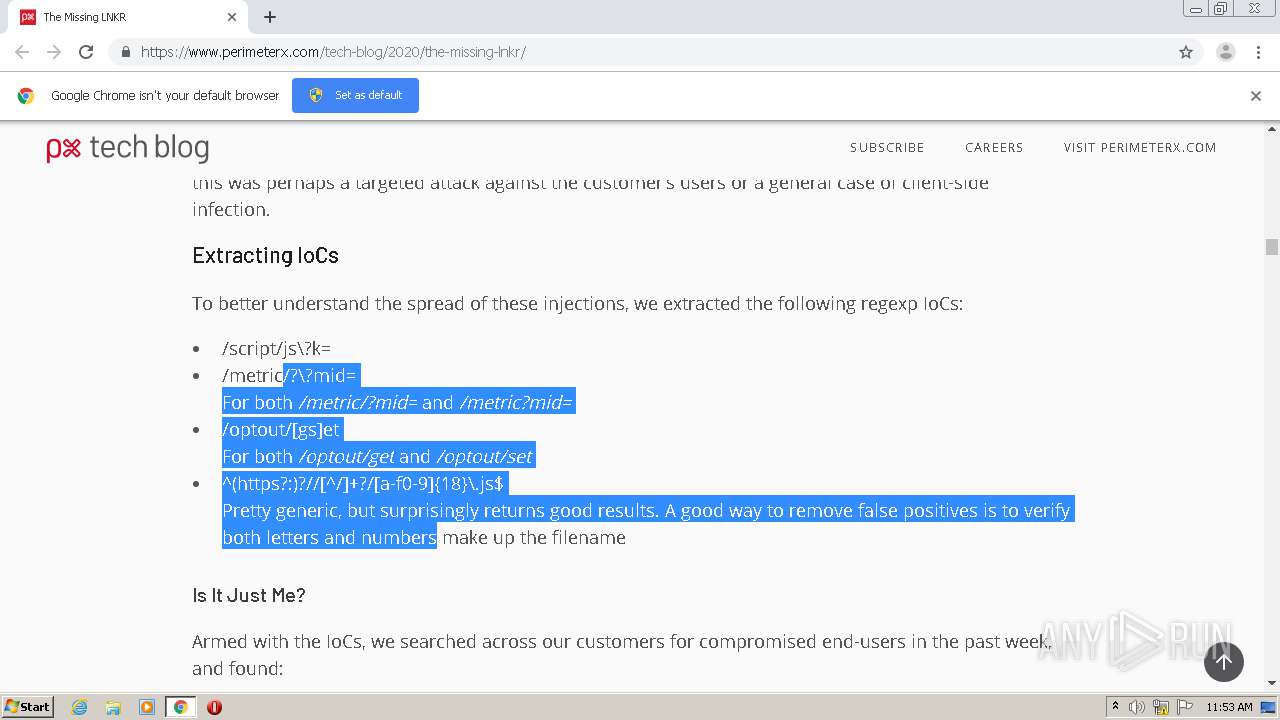Select The Missing LNKR tab

[x=128, y=17]
